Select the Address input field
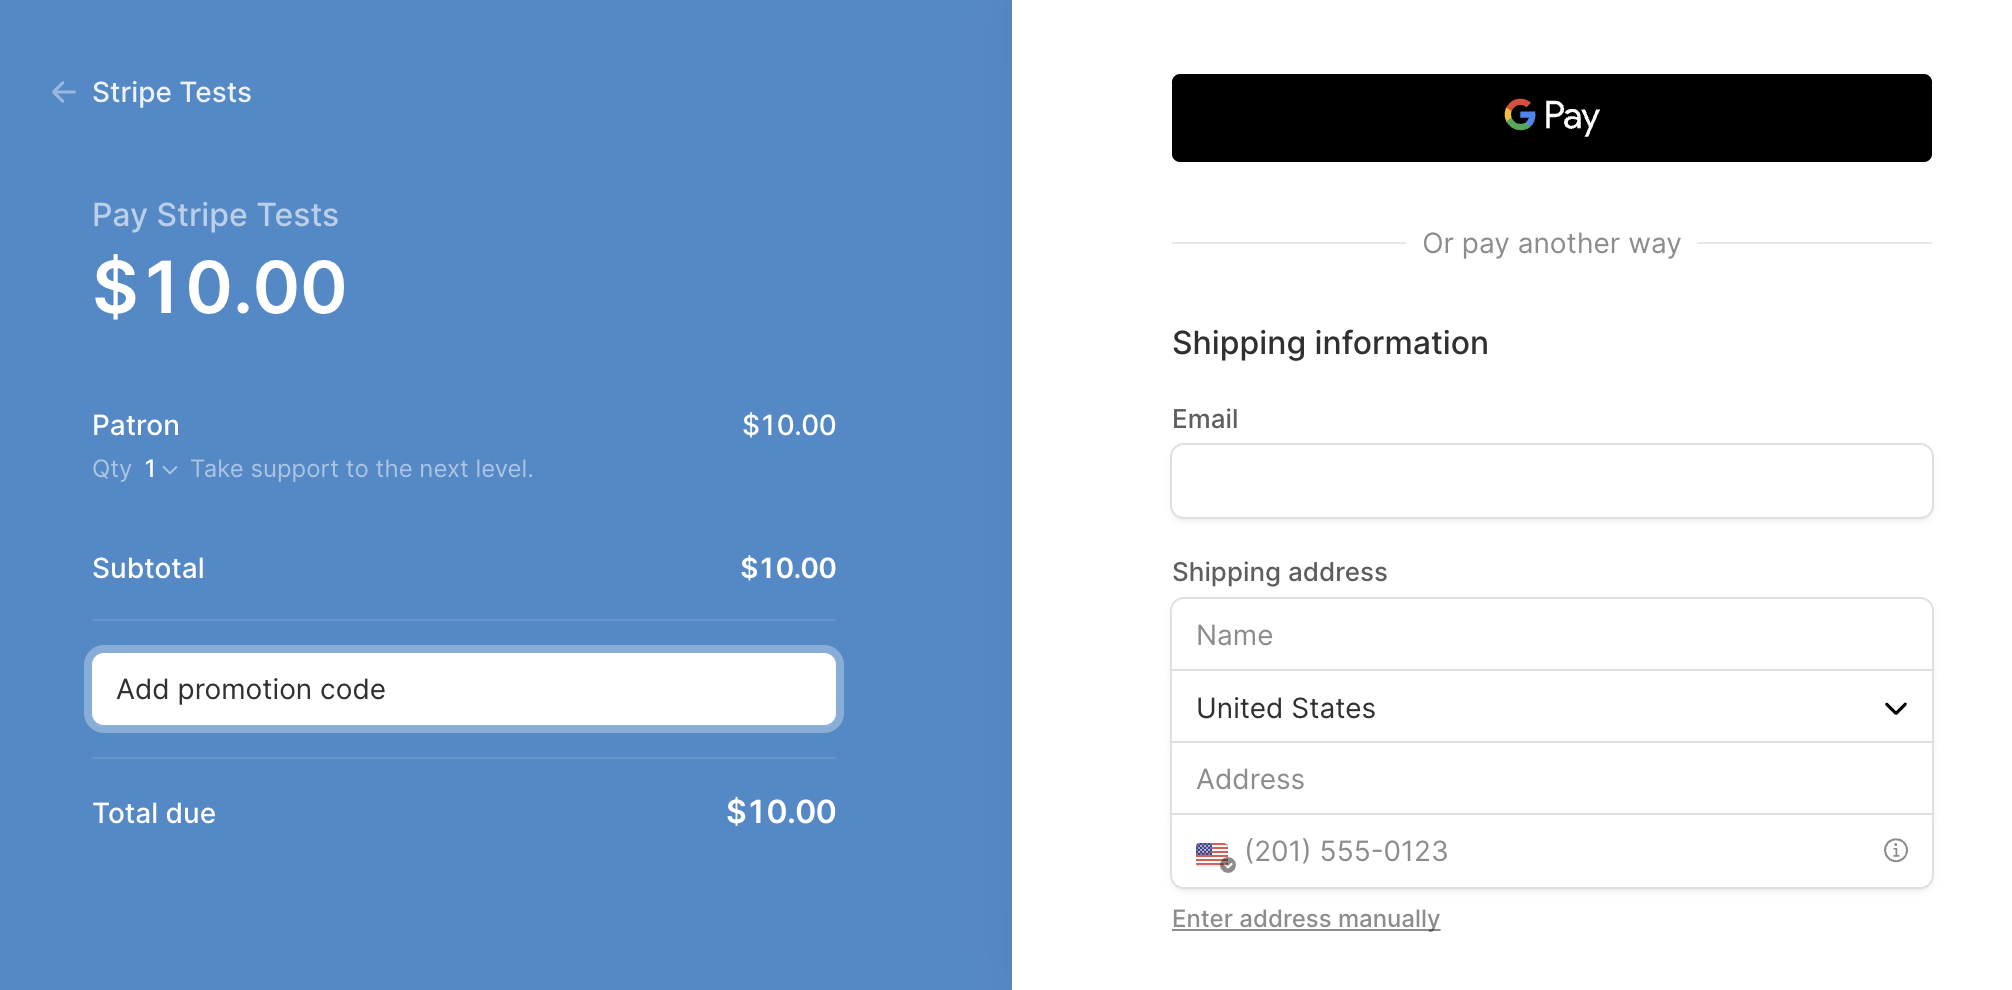The width and height of the screenshot is (2012, 990). tap(1551, 779)
